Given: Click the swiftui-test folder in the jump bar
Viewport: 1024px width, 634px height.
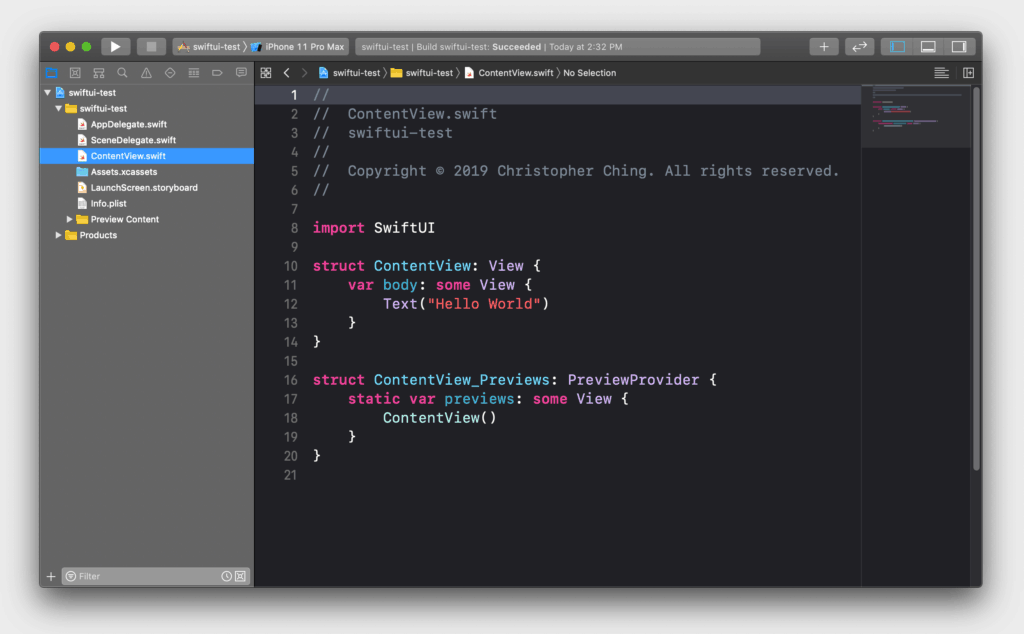Looking at the screenshot, I should coord(422,72).
